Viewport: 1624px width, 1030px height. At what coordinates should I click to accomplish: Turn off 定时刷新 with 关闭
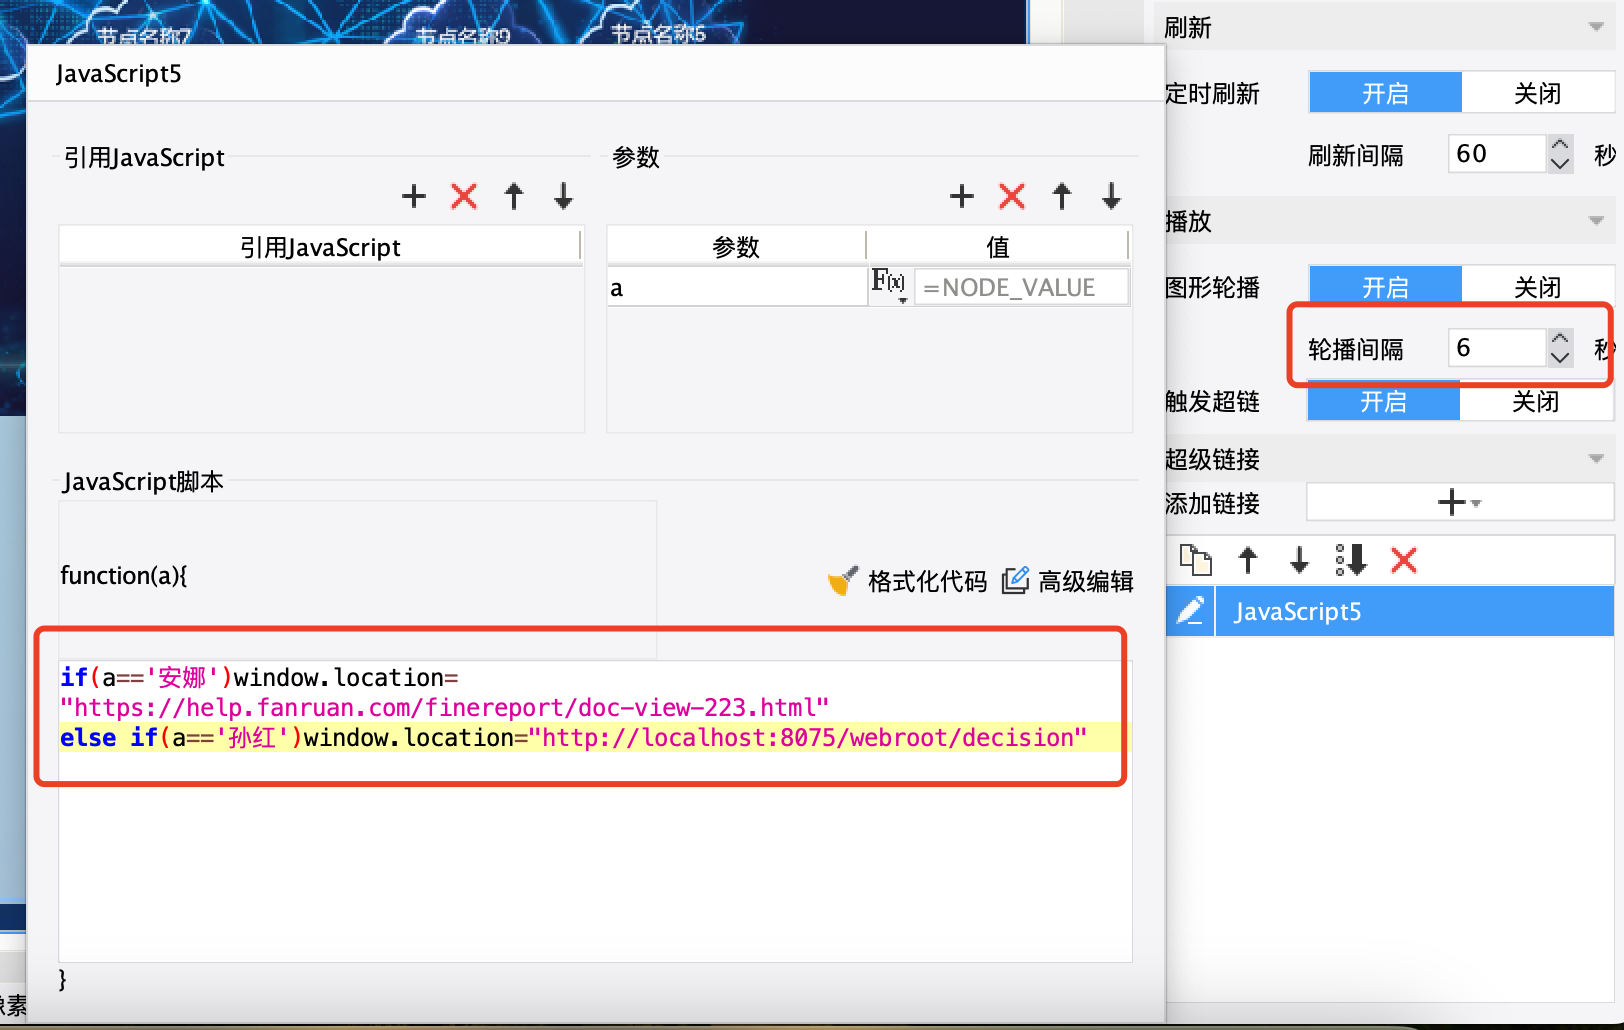click(x=1538, y=93)
